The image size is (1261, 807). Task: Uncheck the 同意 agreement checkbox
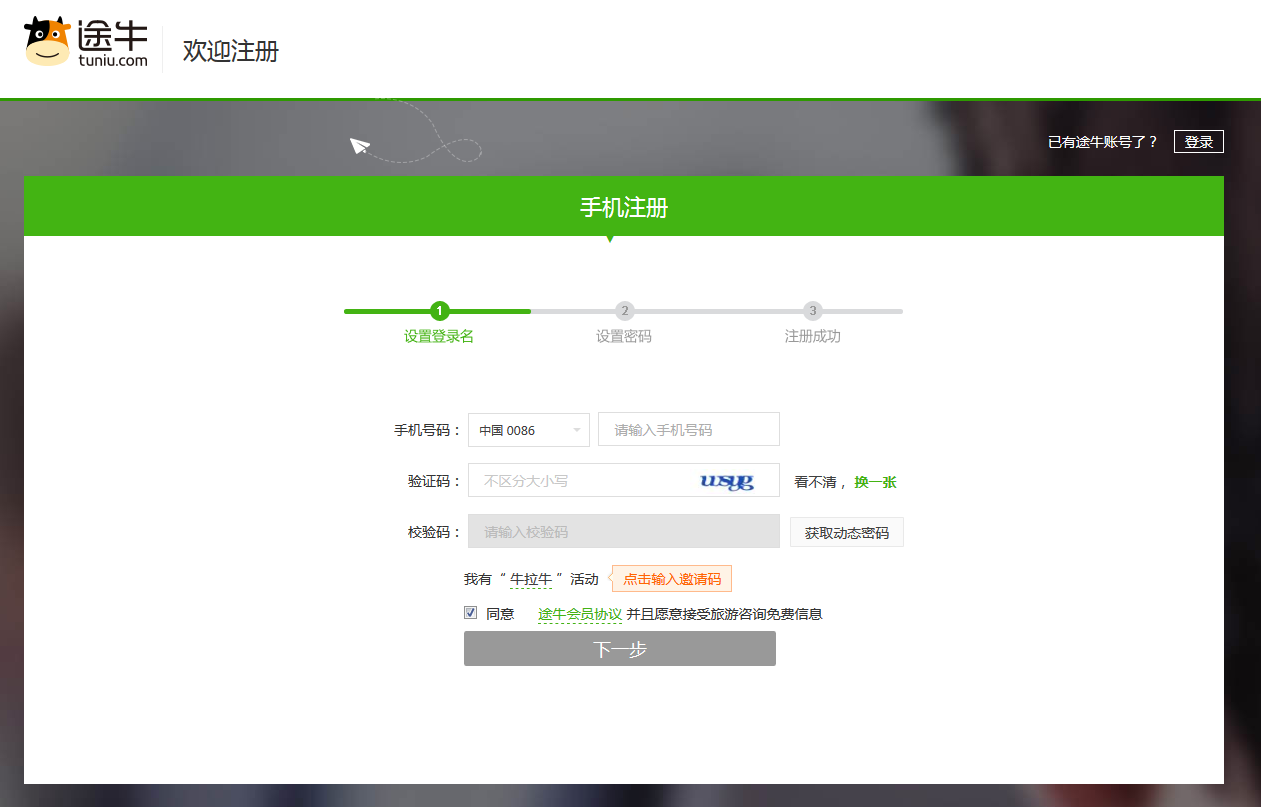470,613
